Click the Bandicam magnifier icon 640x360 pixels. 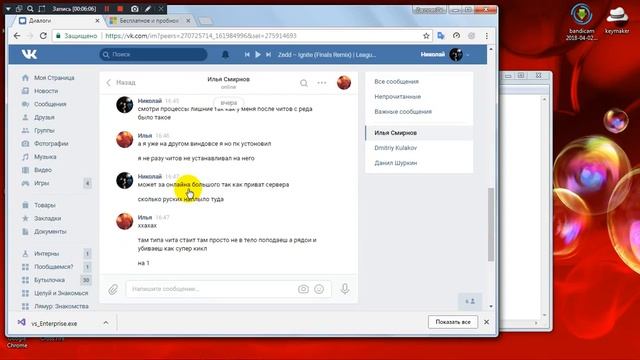(30, 9)
